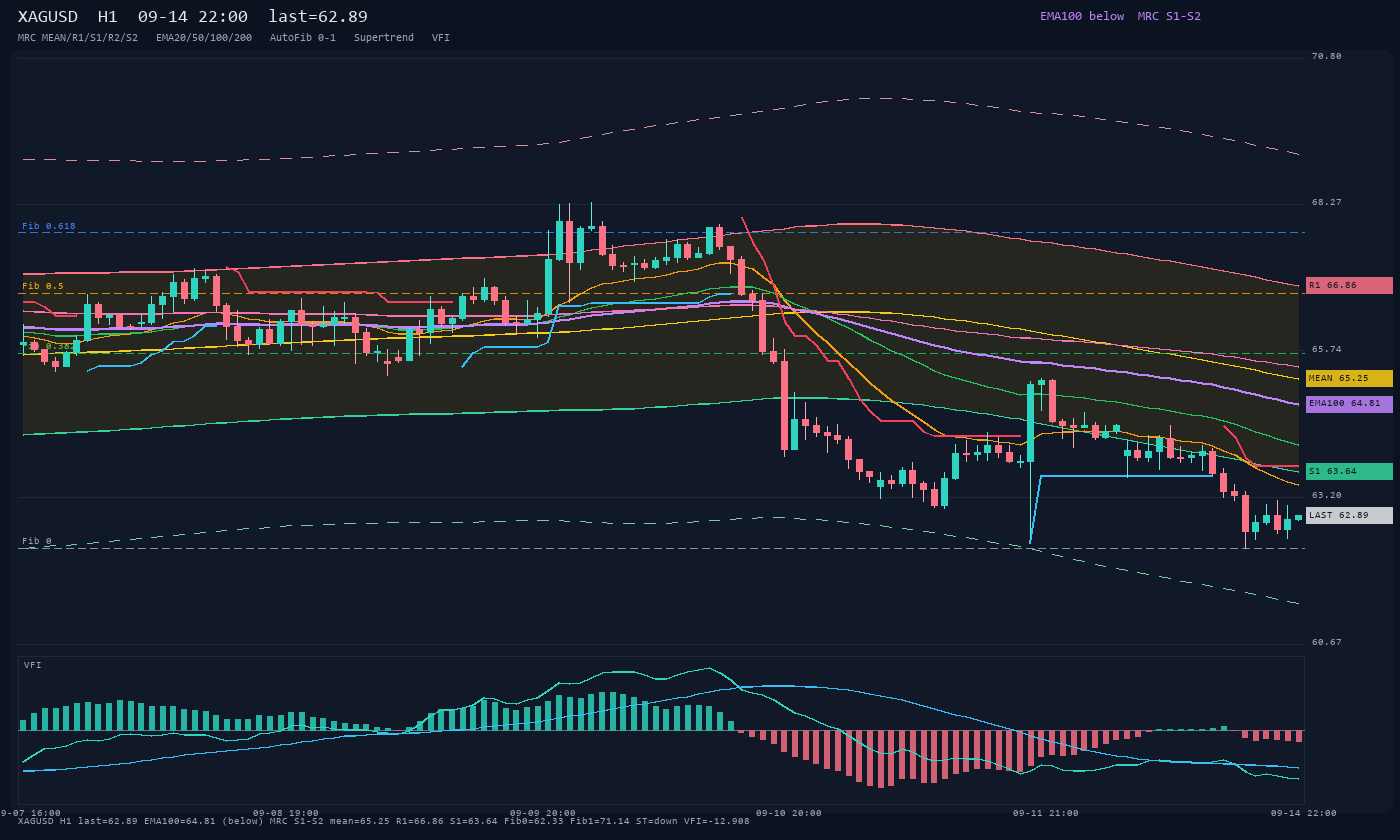This screenshot has width=1400, height=840.
Task: Select the MRC MEAN/R1/S1/R2/S2 legend entry
Action: [78, 38]
